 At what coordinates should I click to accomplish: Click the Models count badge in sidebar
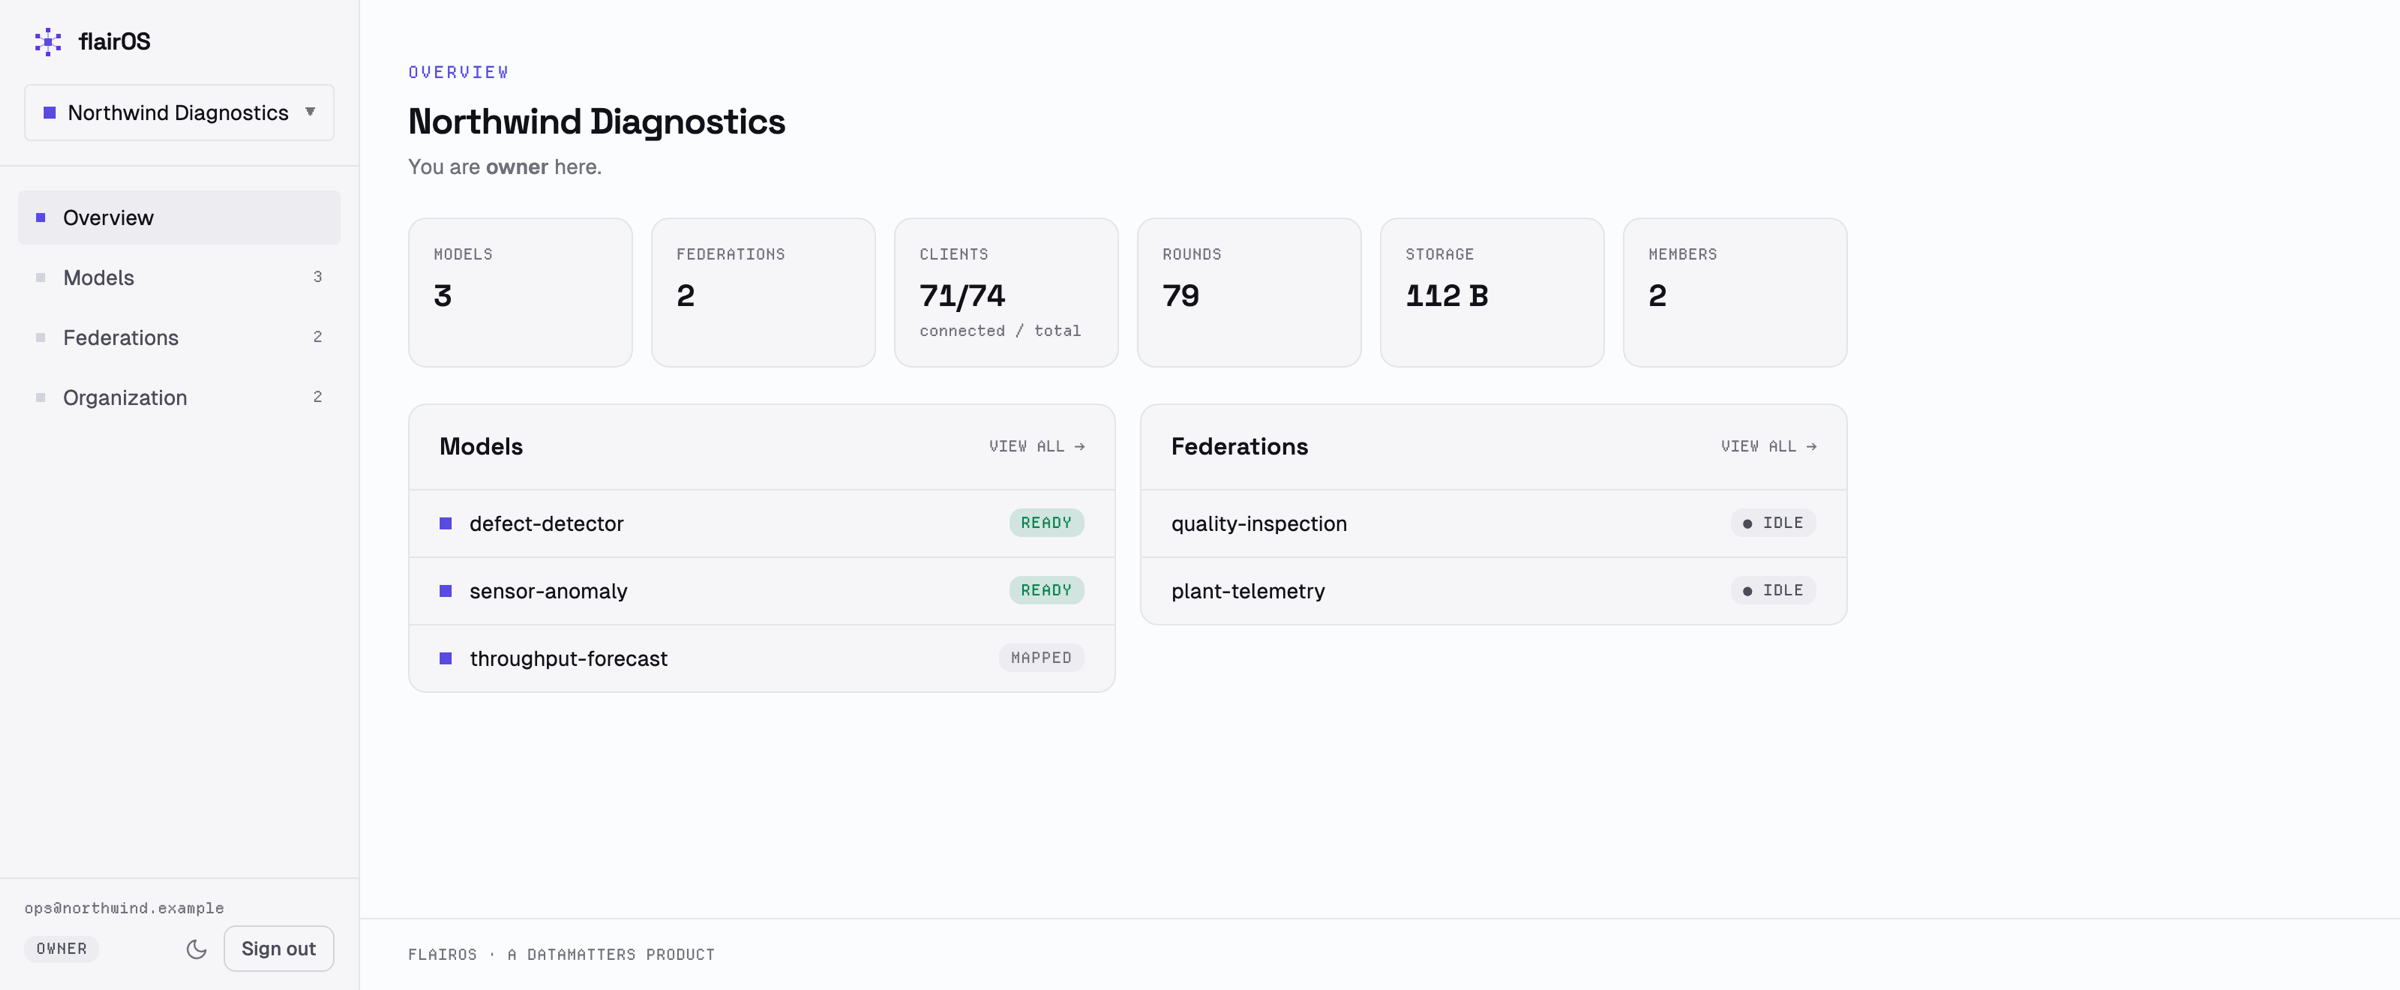click(318, 277)
